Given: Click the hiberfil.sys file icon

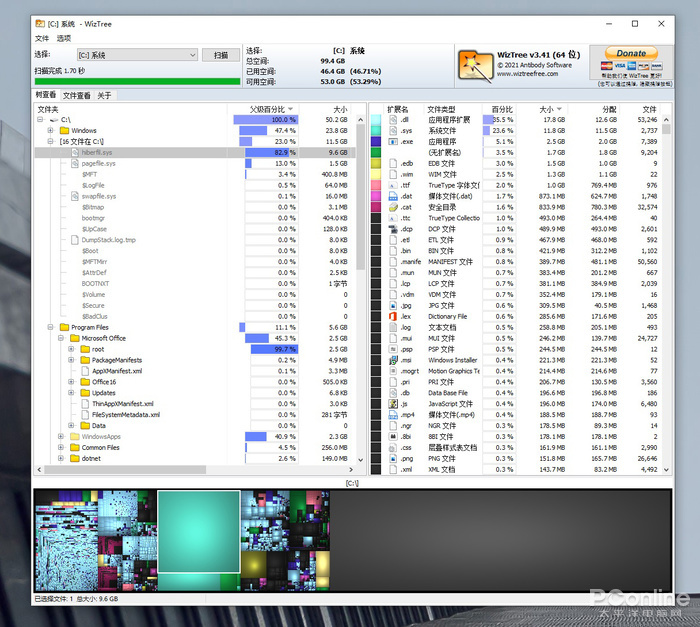Looking at the screenshot, I should (x=76, y=152).
